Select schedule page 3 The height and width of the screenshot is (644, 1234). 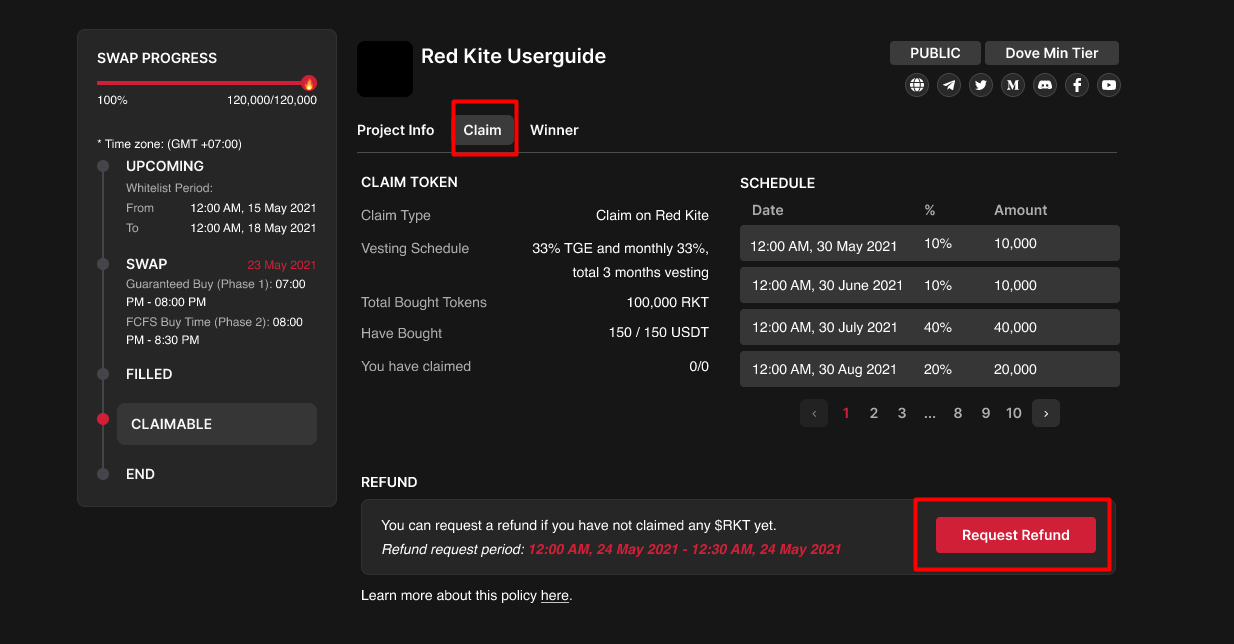coord(902,413)
